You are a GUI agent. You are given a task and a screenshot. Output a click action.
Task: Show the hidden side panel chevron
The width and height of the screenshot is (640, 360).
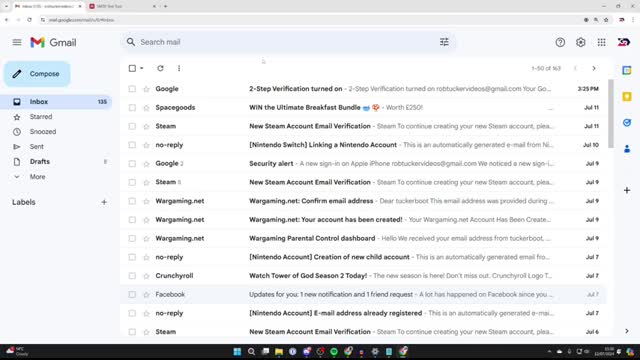click(x=627, y=331)
